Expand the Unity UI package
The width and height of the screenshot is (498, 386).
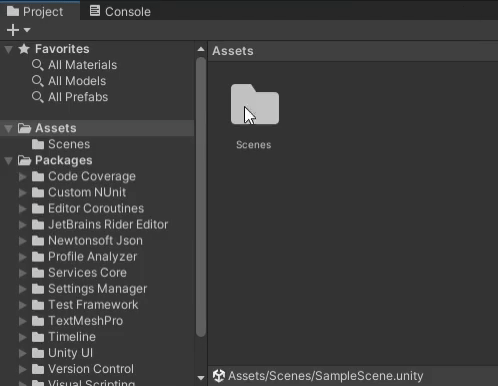(x=22, y=353)
